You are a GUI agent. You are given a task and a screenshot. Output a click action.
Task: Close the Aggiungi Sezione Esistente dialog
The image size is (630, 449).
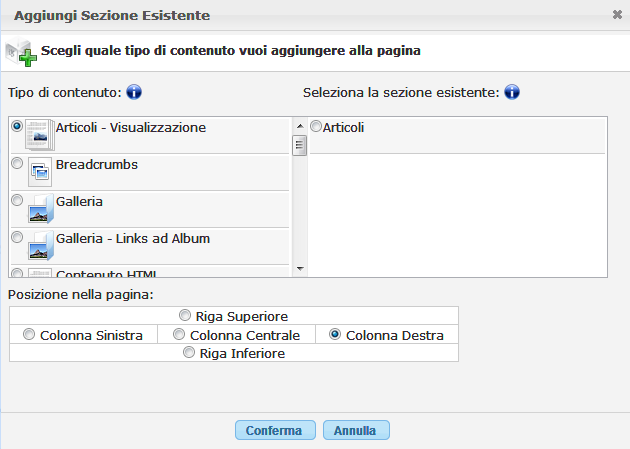point(617,15)
